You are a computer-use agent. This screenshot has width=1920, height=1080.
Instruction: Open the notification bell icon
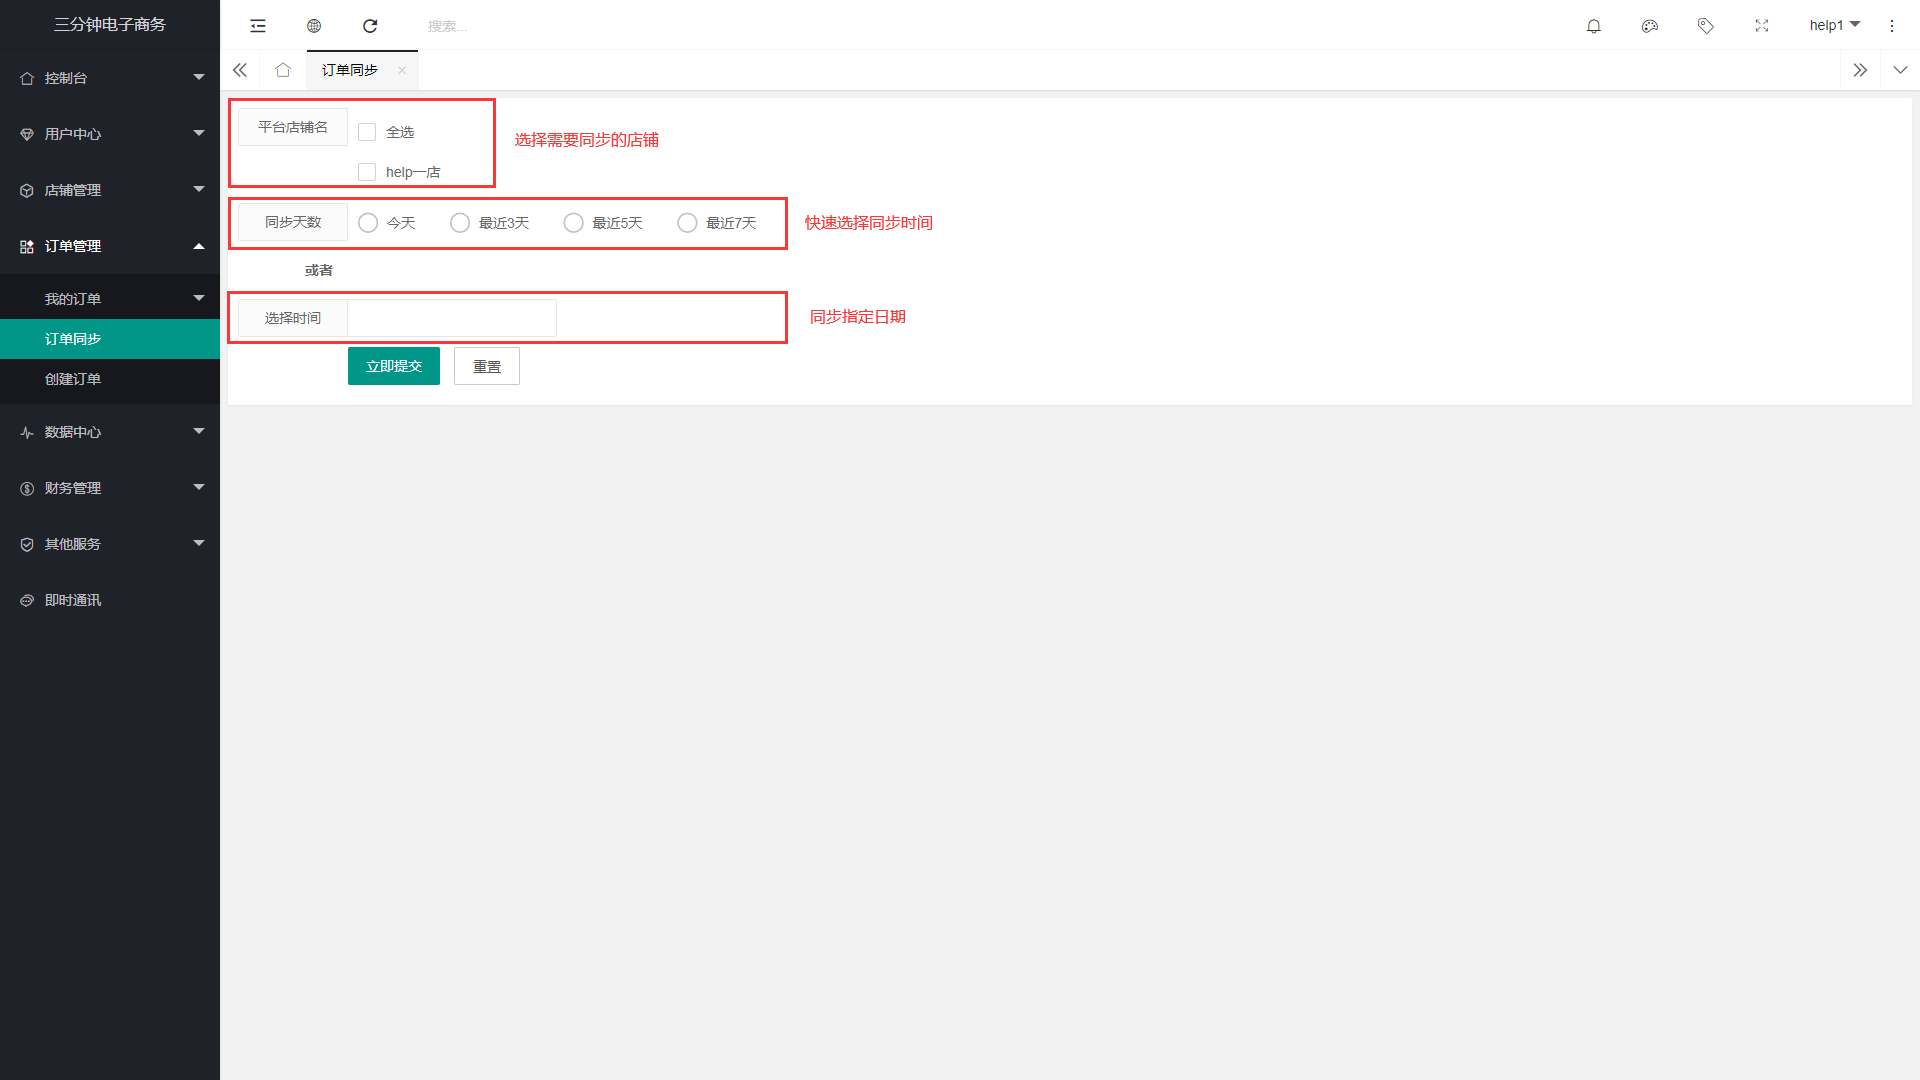pyautogui.click(x=1594, y=26)
